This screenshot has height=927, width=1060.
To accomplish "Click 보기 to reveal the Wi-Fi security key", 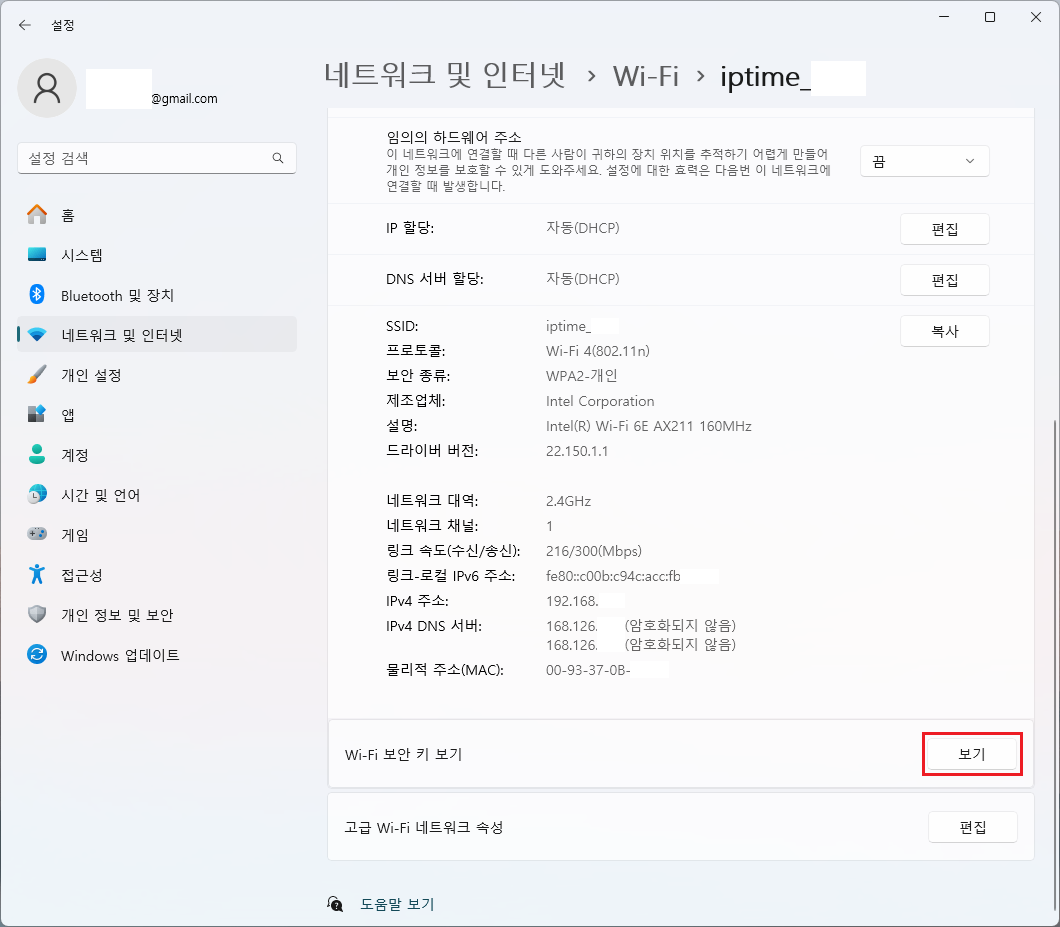I will 971,753.
